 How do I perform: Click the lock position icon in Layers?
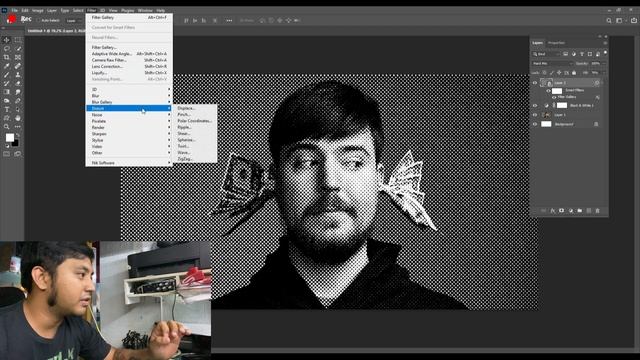click(x=559, y=73)
